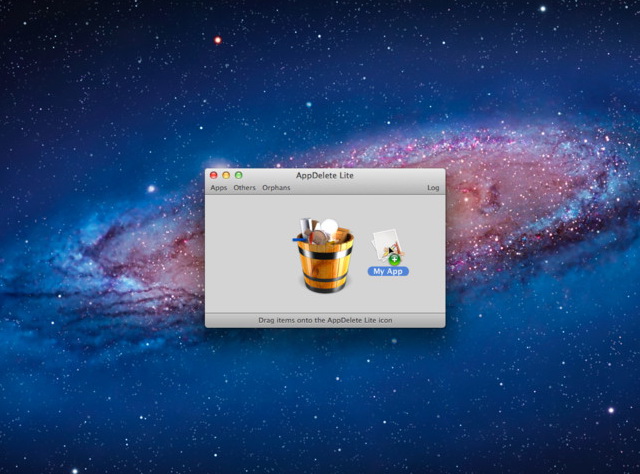Open the Apps tab
This screenshot has height=474, width=640.
pos(218,188)
